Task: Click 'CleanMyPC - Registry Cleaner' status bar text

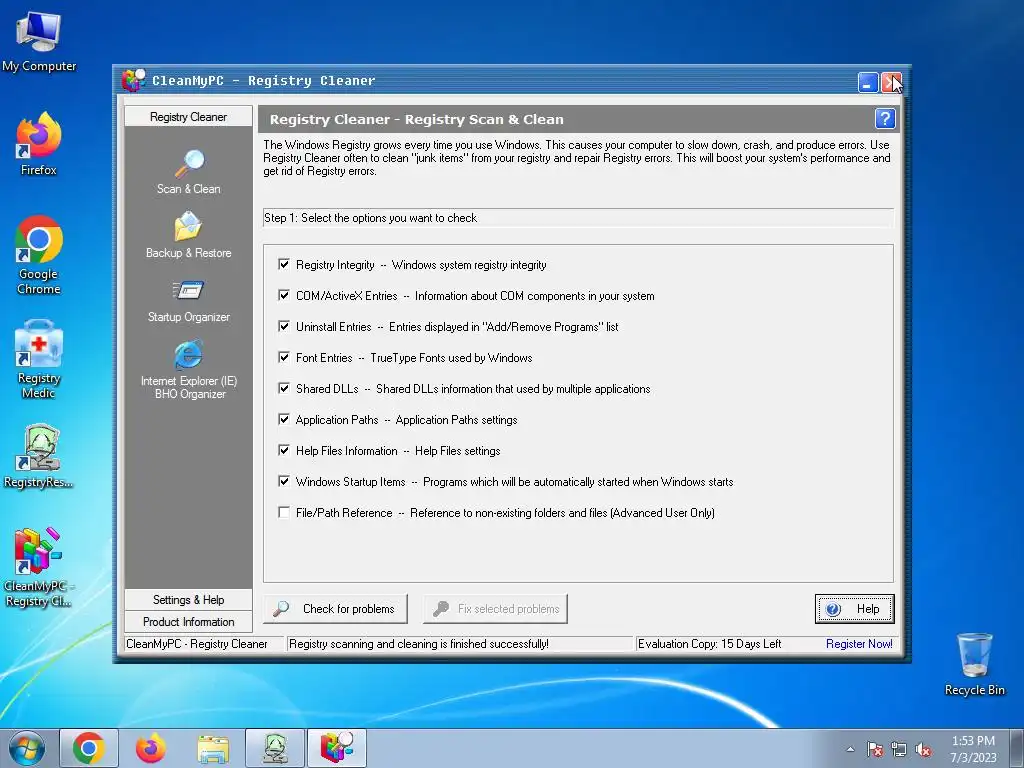Action: pyautogui.click(x=197, y=644)
